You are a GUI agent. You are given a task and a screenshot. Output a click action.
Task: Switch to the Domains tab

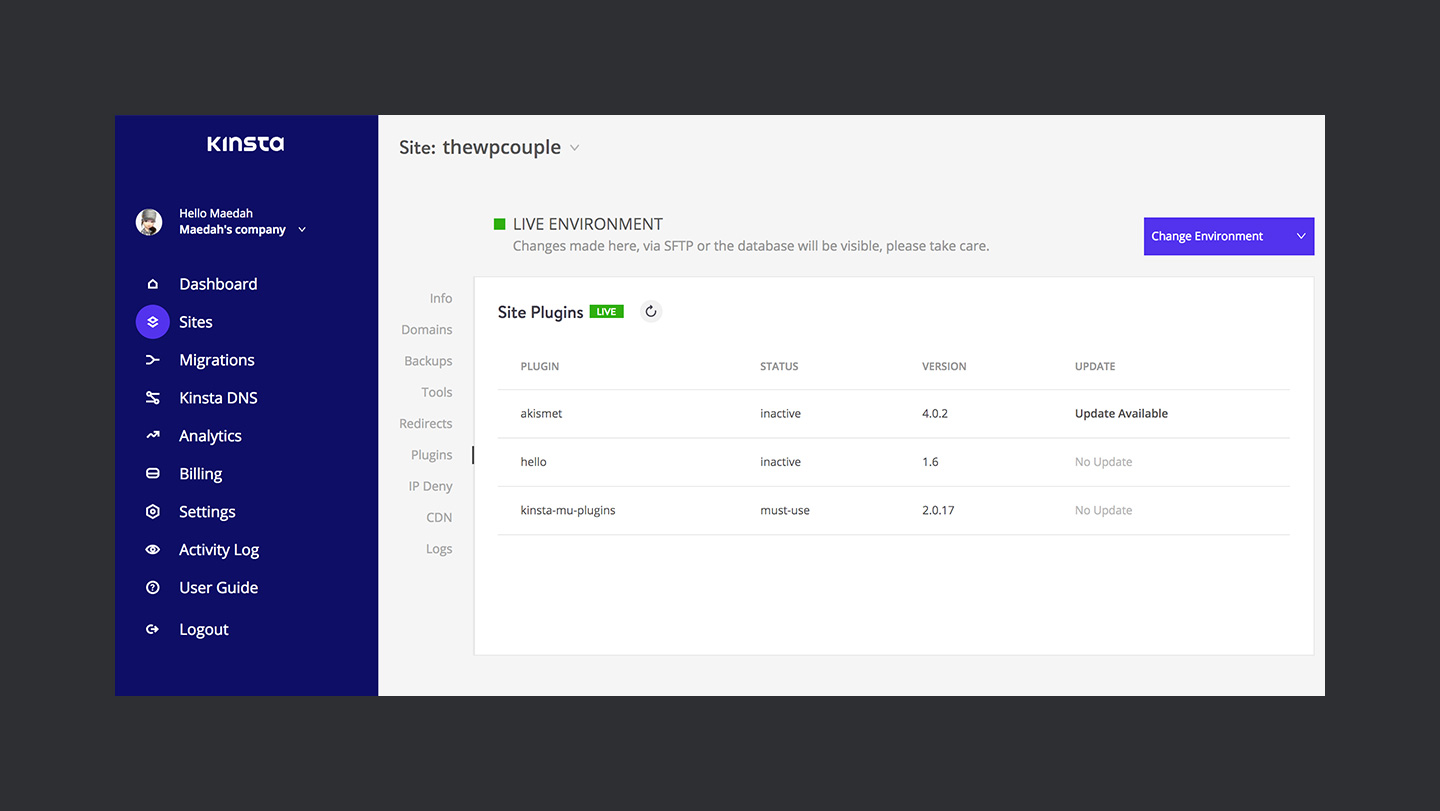427,330
